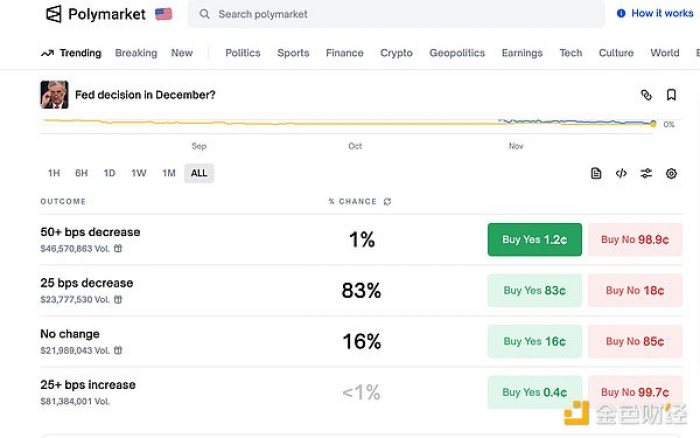Viewport: 700px width, 438px height.
Task: Switch chart range to 1W
Action: (x=139, y=173)
